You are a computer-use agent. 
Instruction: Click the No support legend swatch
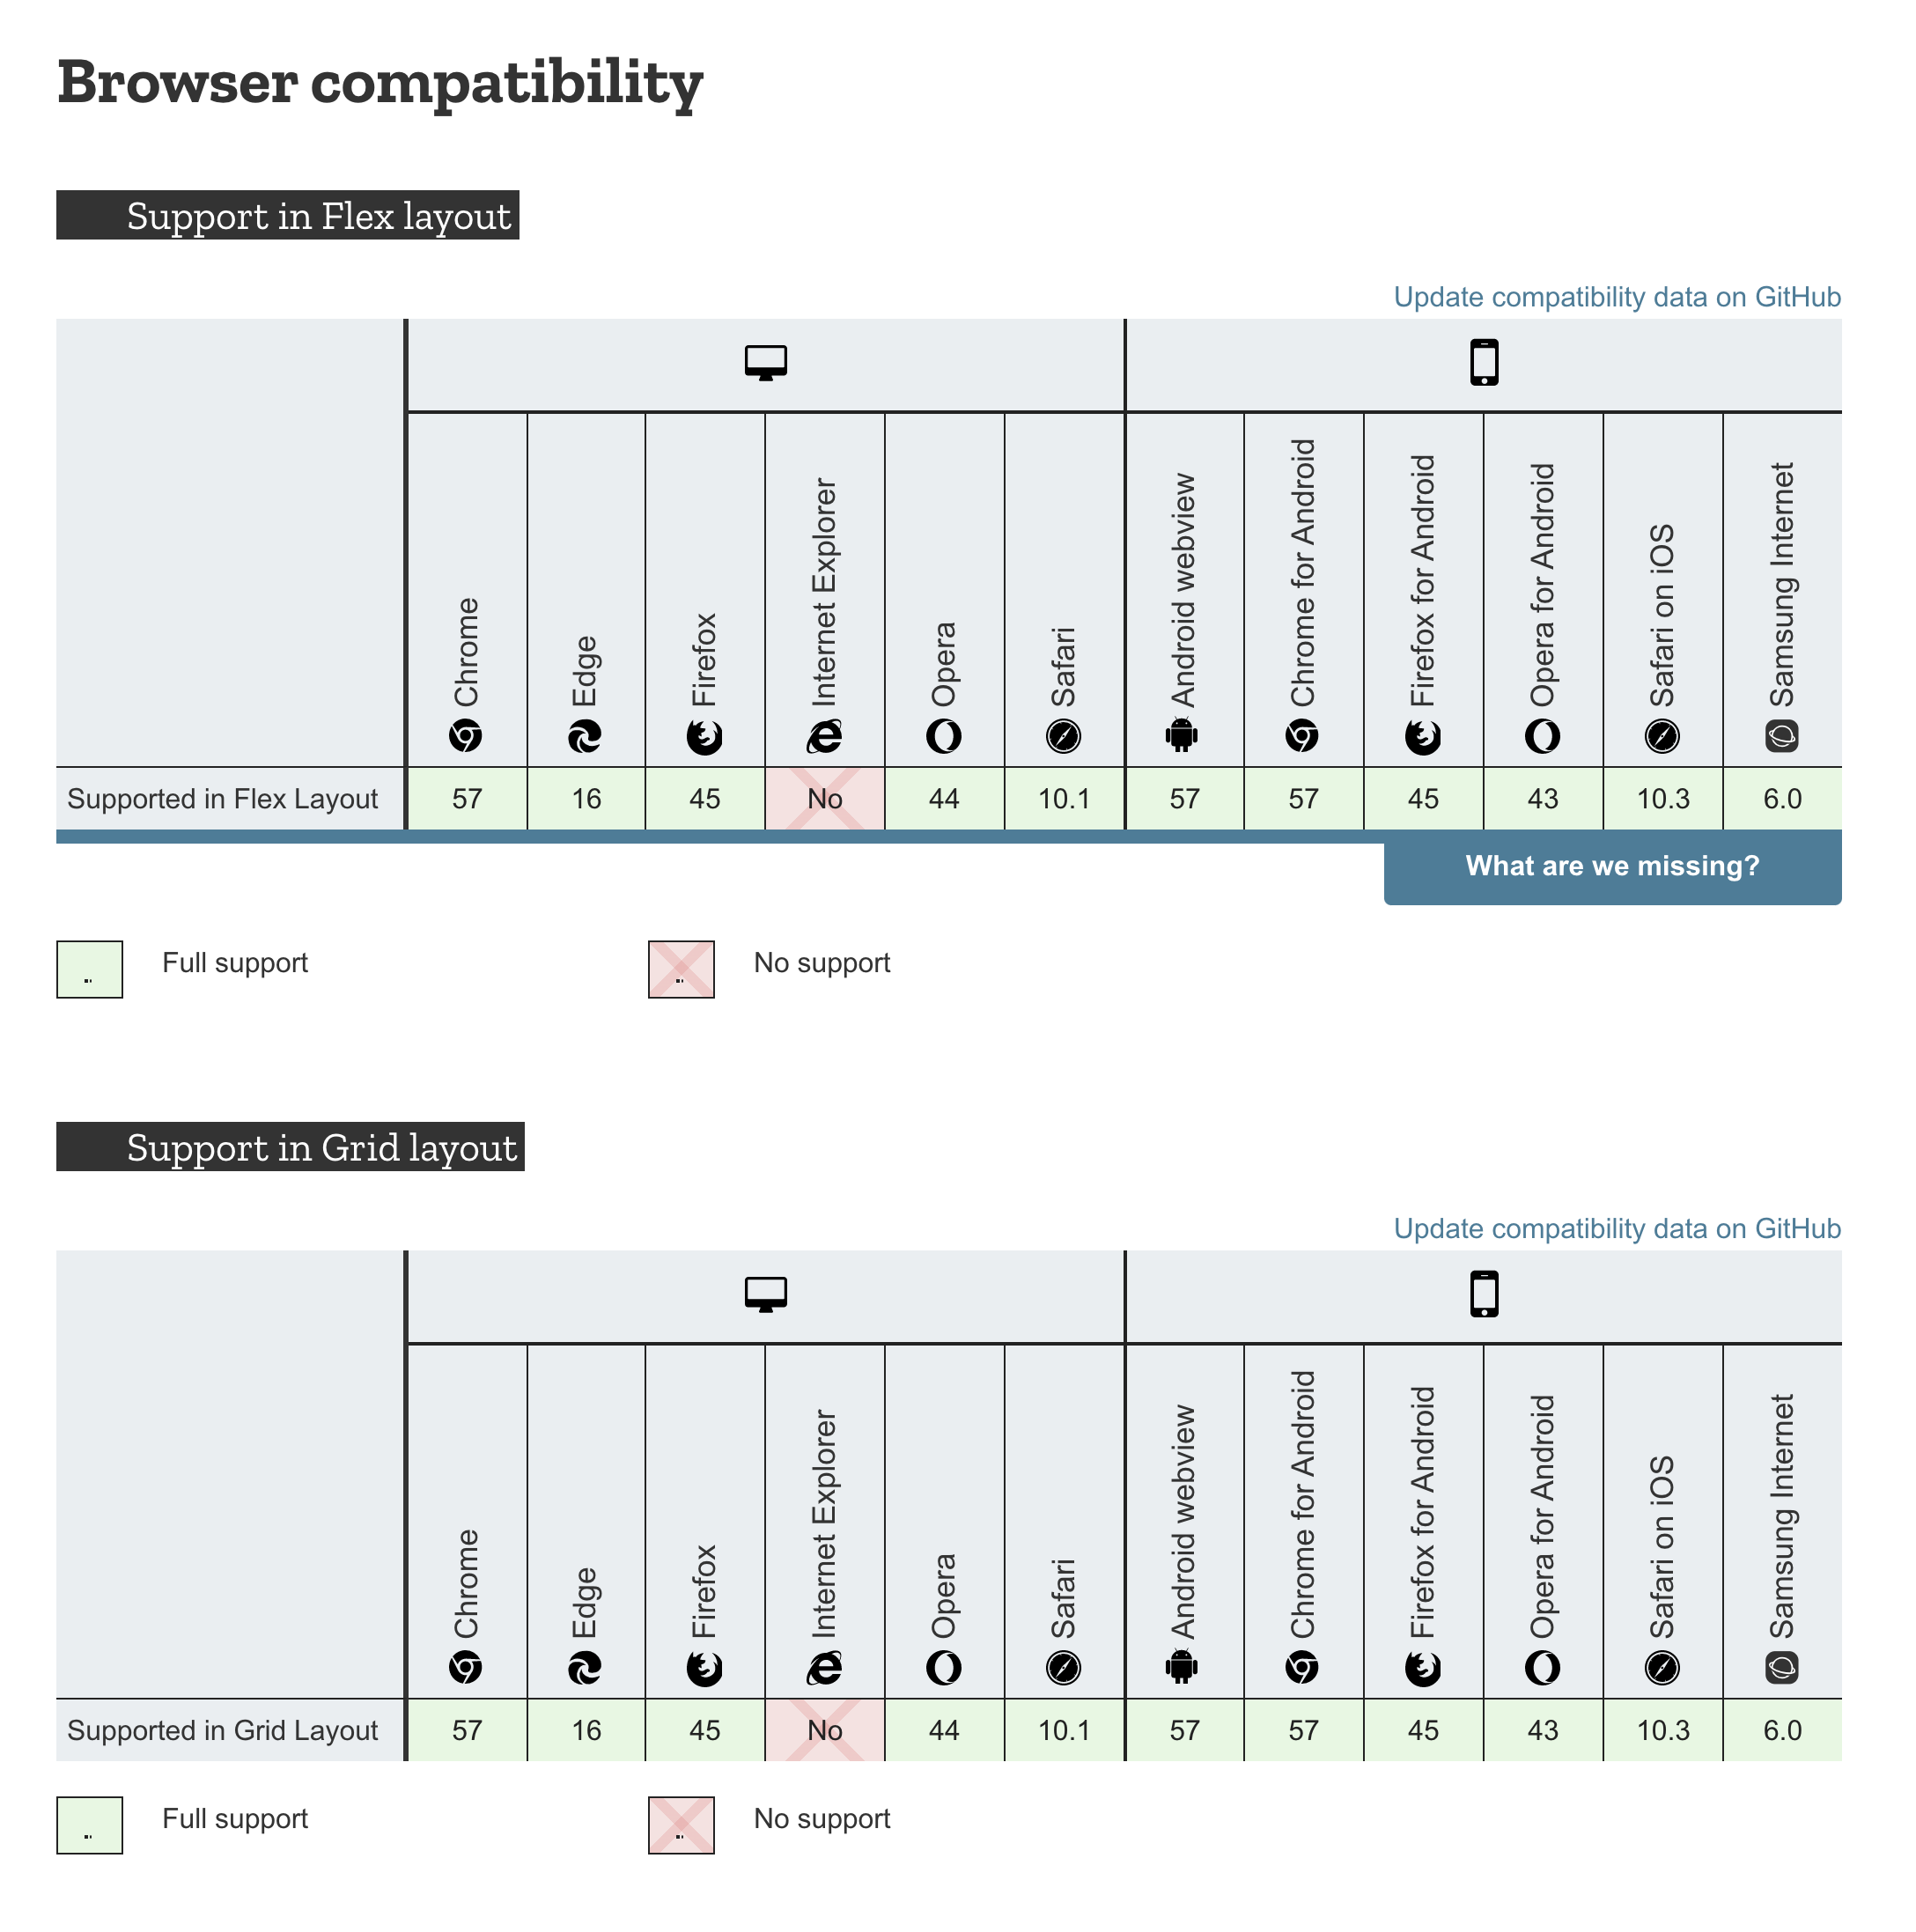(x=681, y=969)
